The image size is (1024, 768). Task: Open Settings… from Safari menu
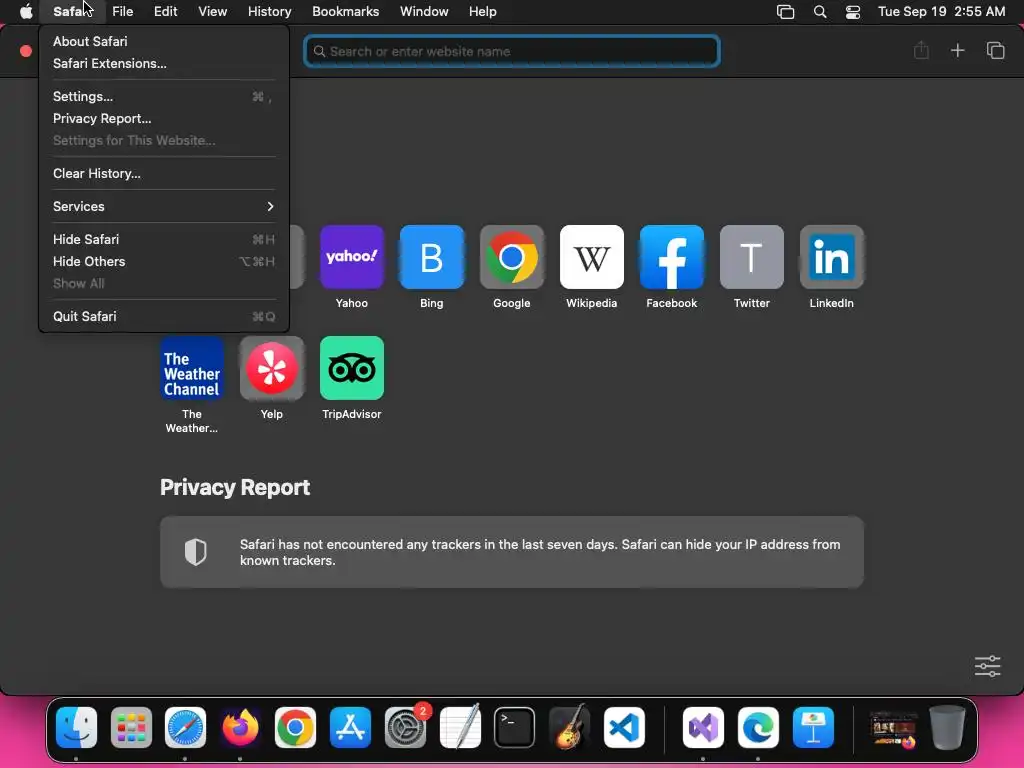pos(164,97)
